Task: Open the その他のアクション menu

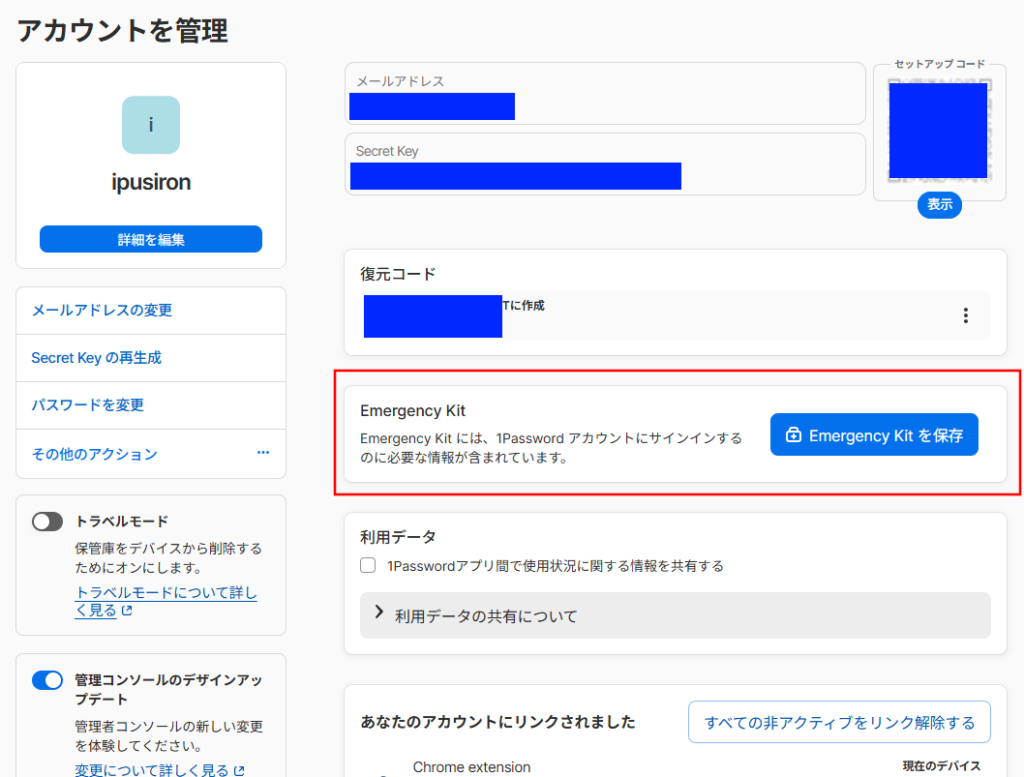Action: pyautogui.click(x=151, y=454)
